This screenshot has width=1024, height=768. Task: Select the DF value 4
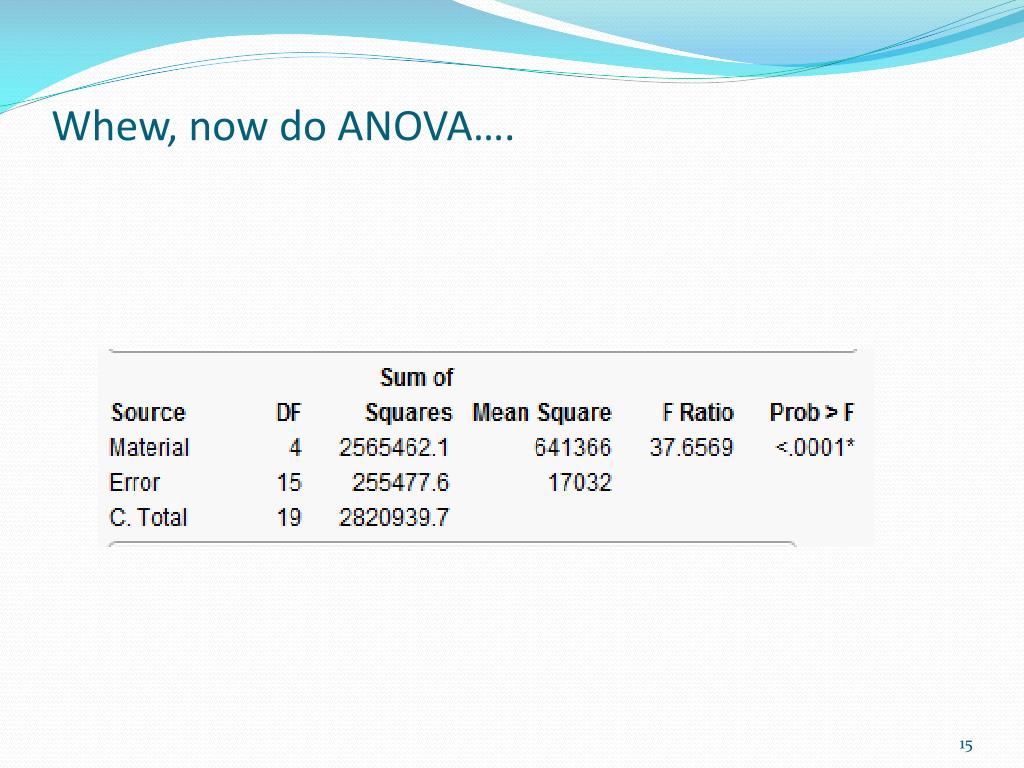[x=295, y=448]
